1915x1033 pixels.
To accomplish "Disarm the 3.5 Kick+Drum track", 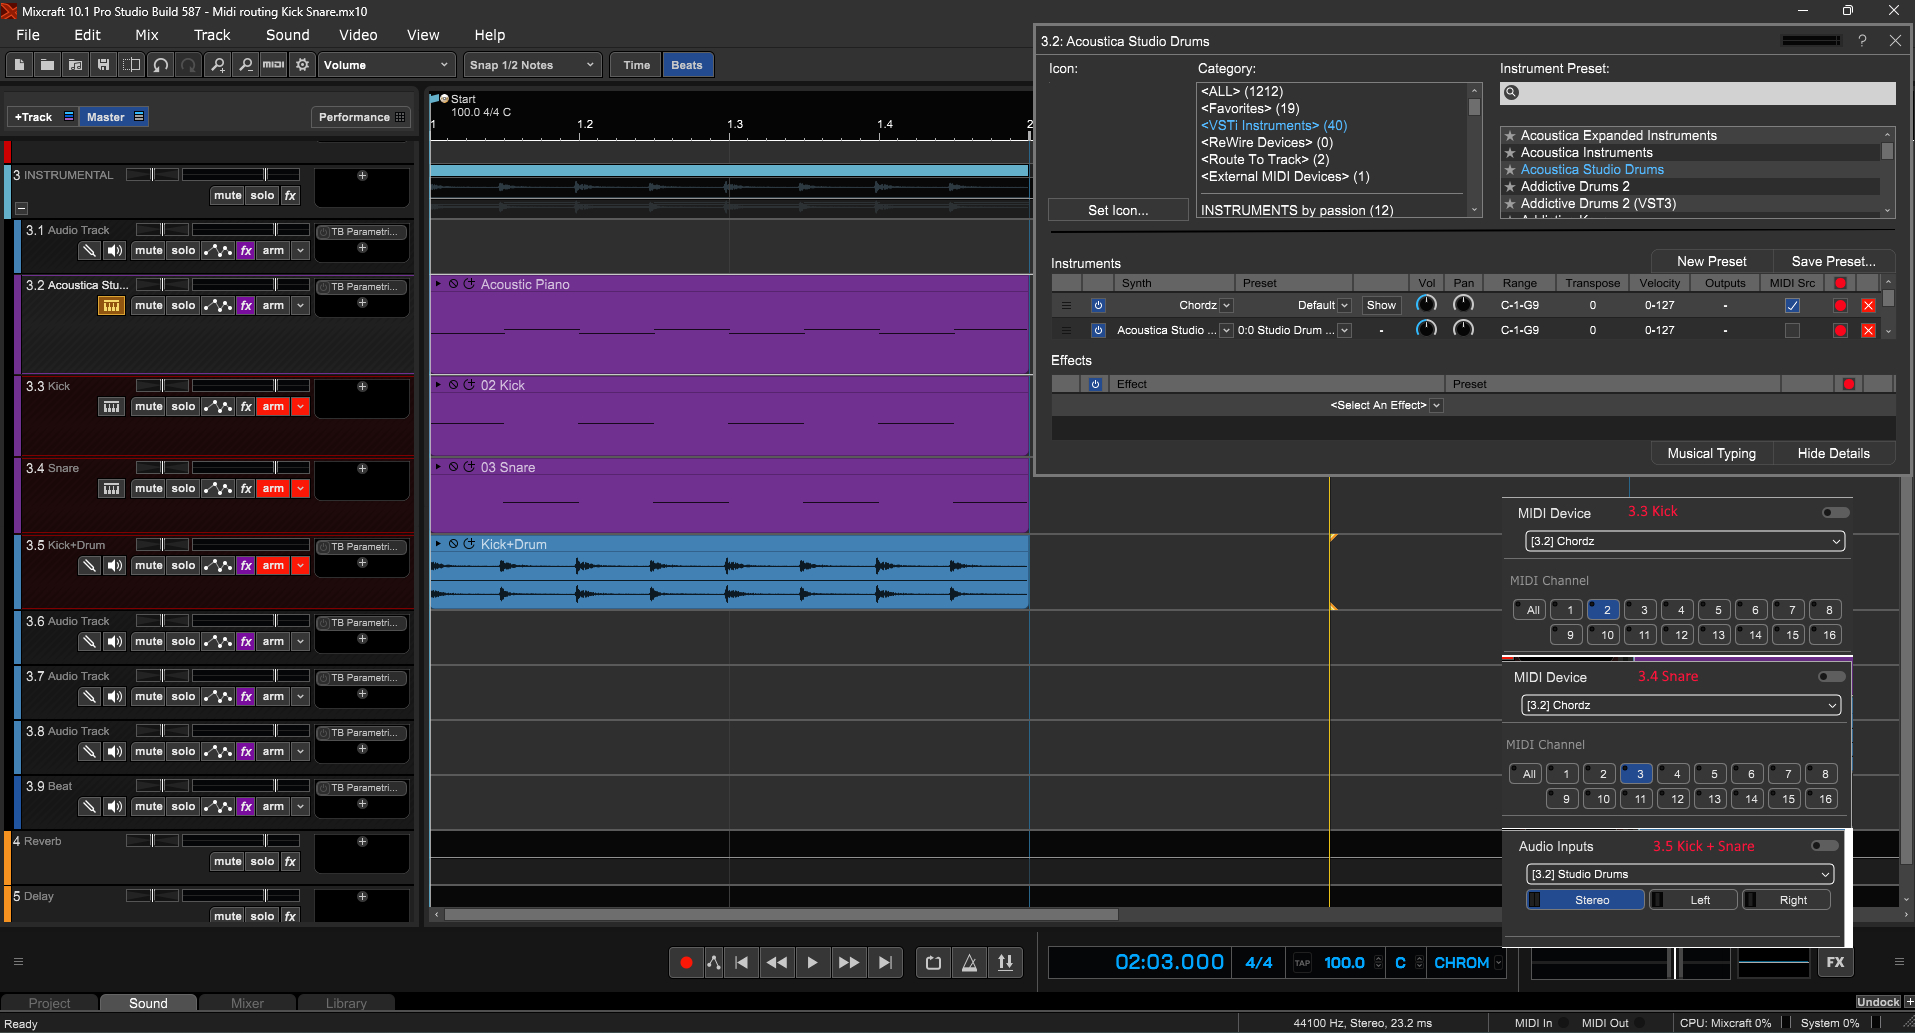I will 273,566.
